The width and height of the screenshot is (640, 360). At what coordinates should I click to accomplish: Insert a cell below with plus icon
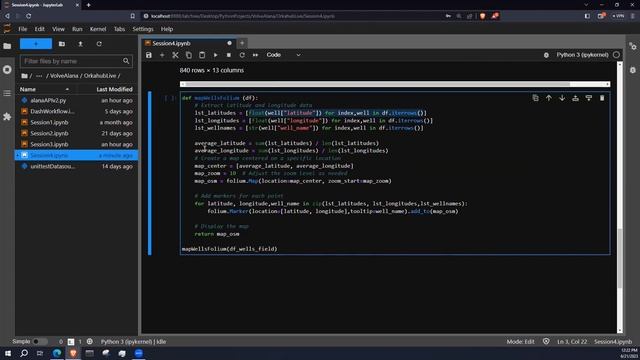[162, 55]
